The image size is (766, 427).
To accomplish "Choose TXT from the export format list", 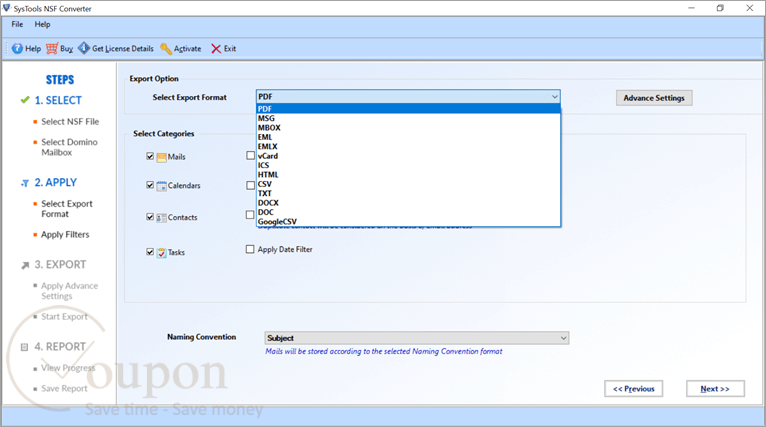I will 408,193.
